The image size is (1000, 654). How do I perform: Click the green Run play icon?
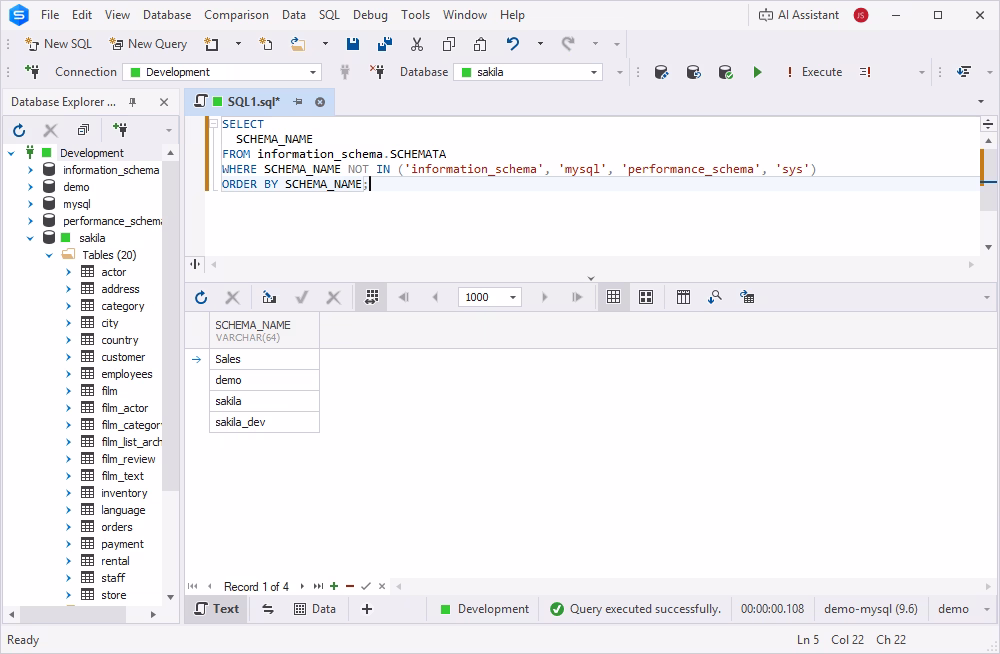[757, 72]
